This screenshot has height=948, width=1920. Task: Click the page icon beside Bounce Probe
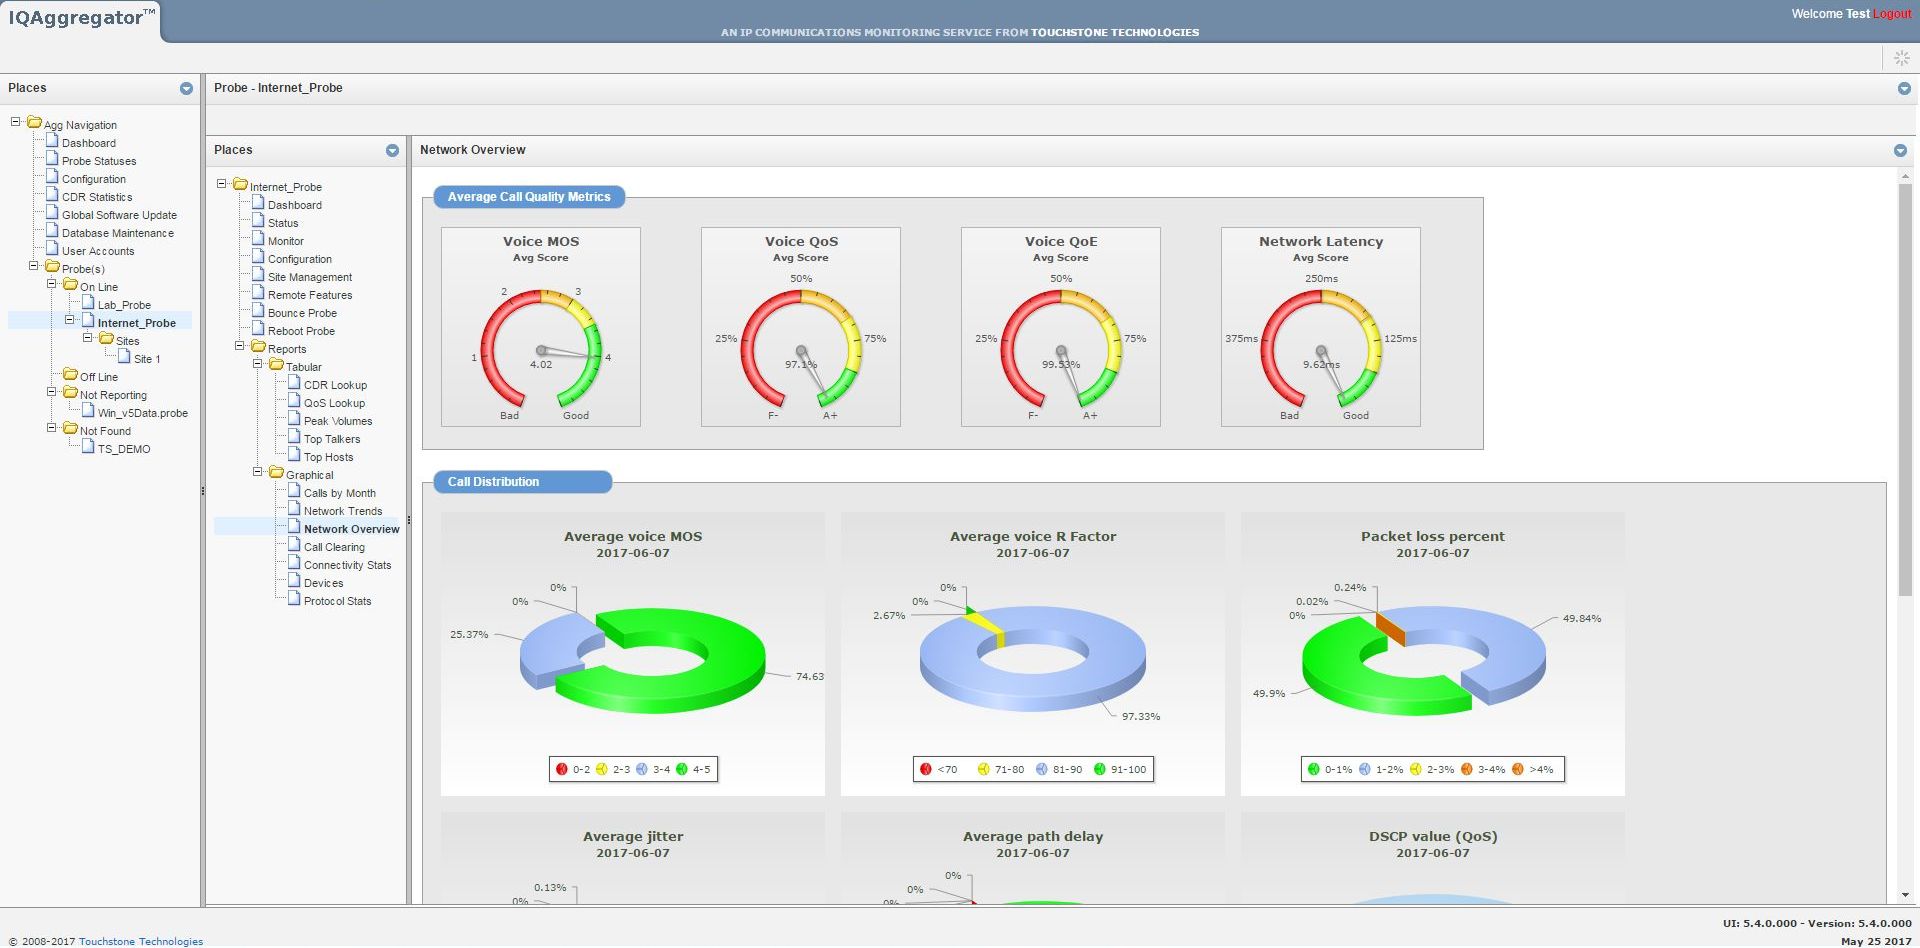pos(258,311)
